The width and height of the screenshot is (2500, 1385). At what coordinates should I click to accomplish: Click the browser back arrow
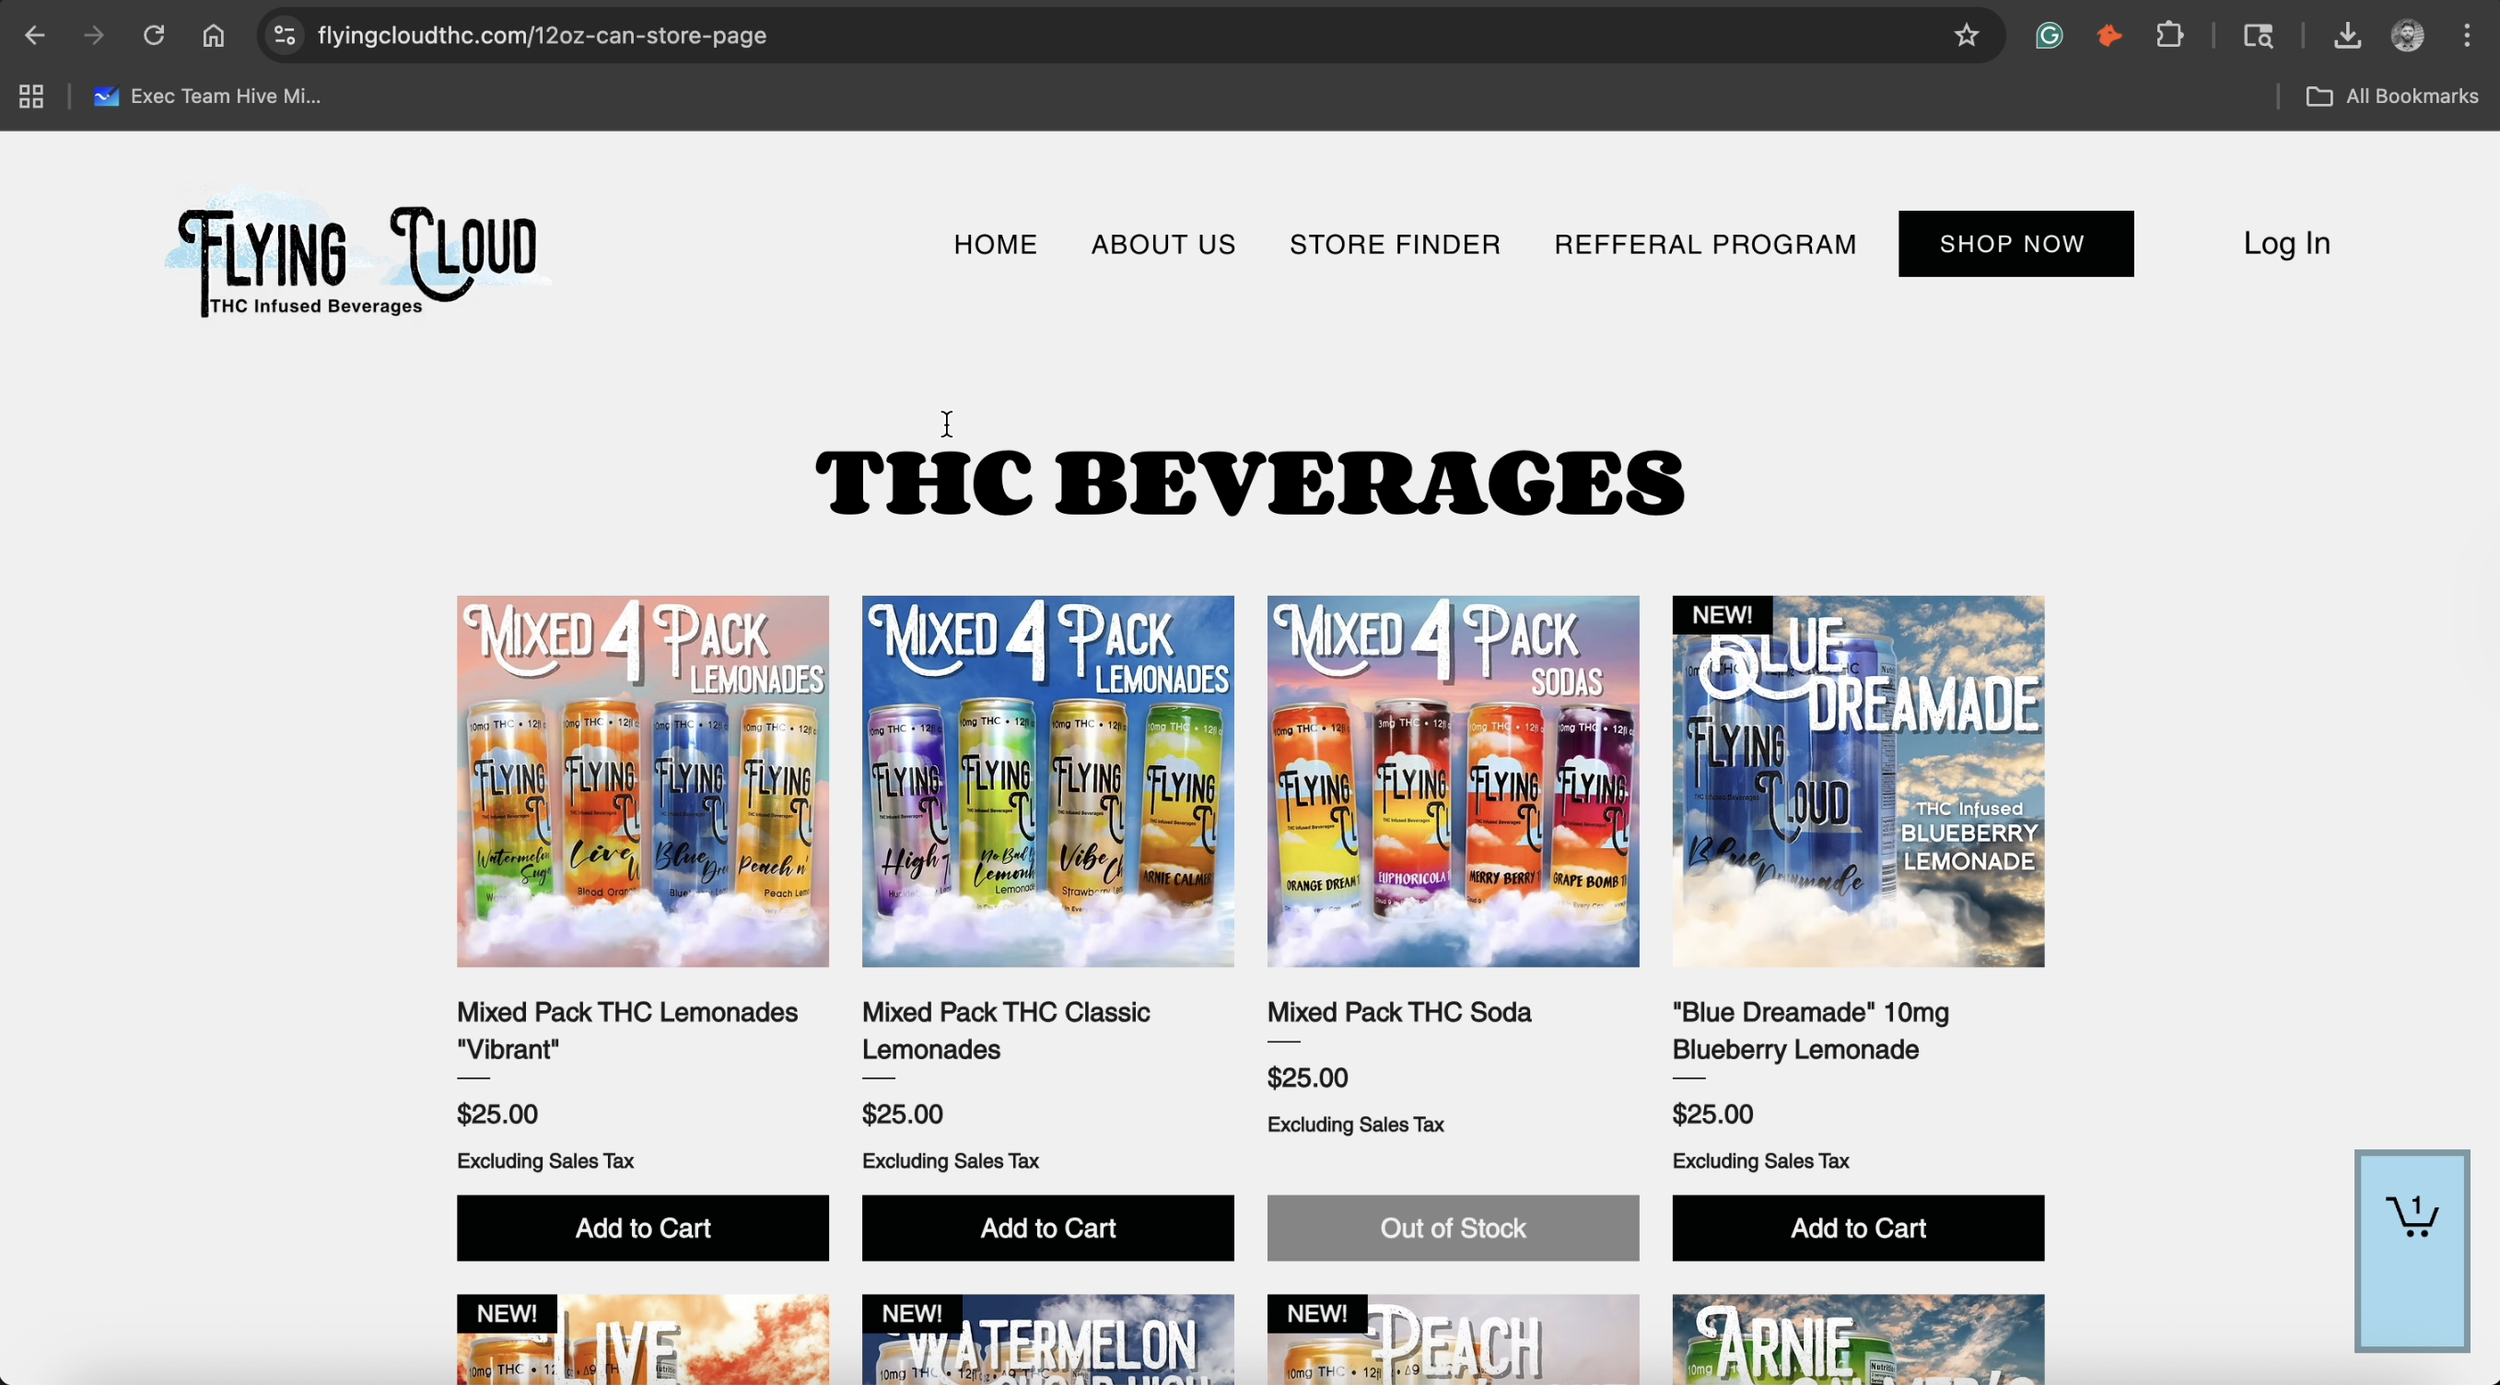[x=35, y=36]
